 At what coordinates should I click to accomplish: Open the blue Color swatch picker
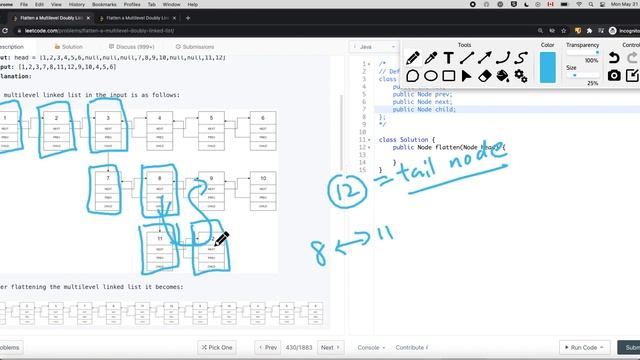[547, 67]
